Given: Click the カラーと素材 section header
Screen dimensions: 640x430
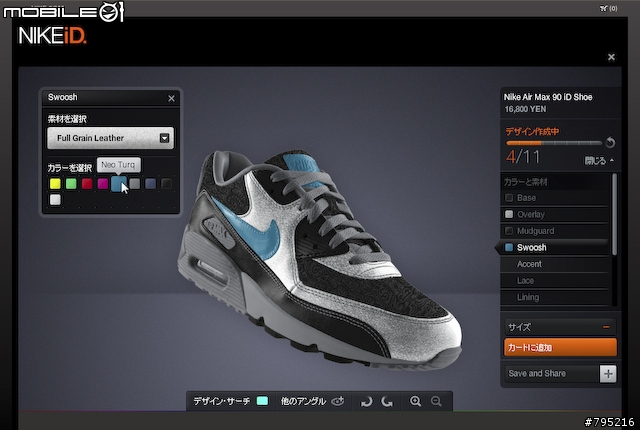Looking at the screenshot, I should (x=526, y=182).
